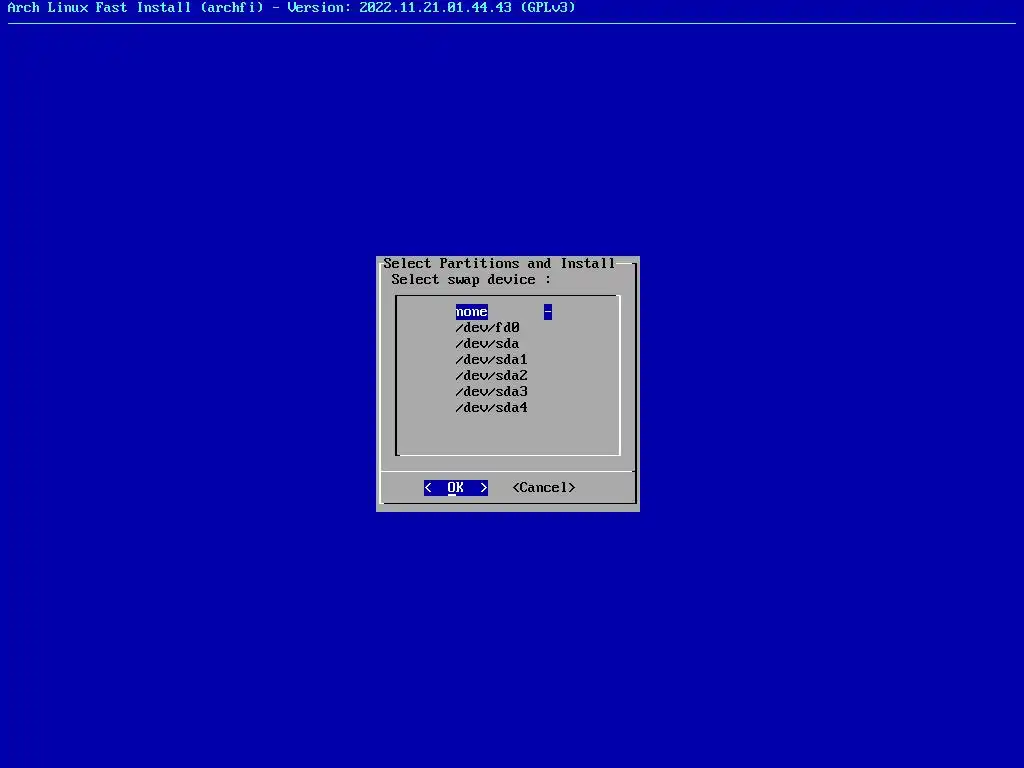
Task: Click the "Select swap device :" prompt text
Action: coord(471,280)
